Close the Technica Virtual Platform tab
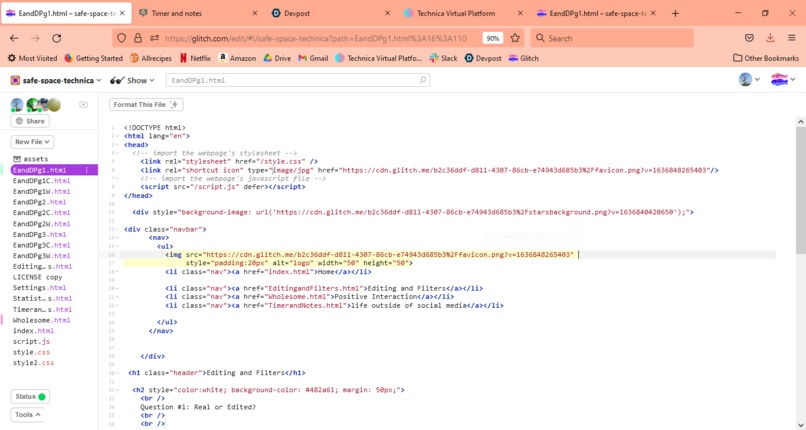Screen dimensions: 806x430 coord(520,13)
